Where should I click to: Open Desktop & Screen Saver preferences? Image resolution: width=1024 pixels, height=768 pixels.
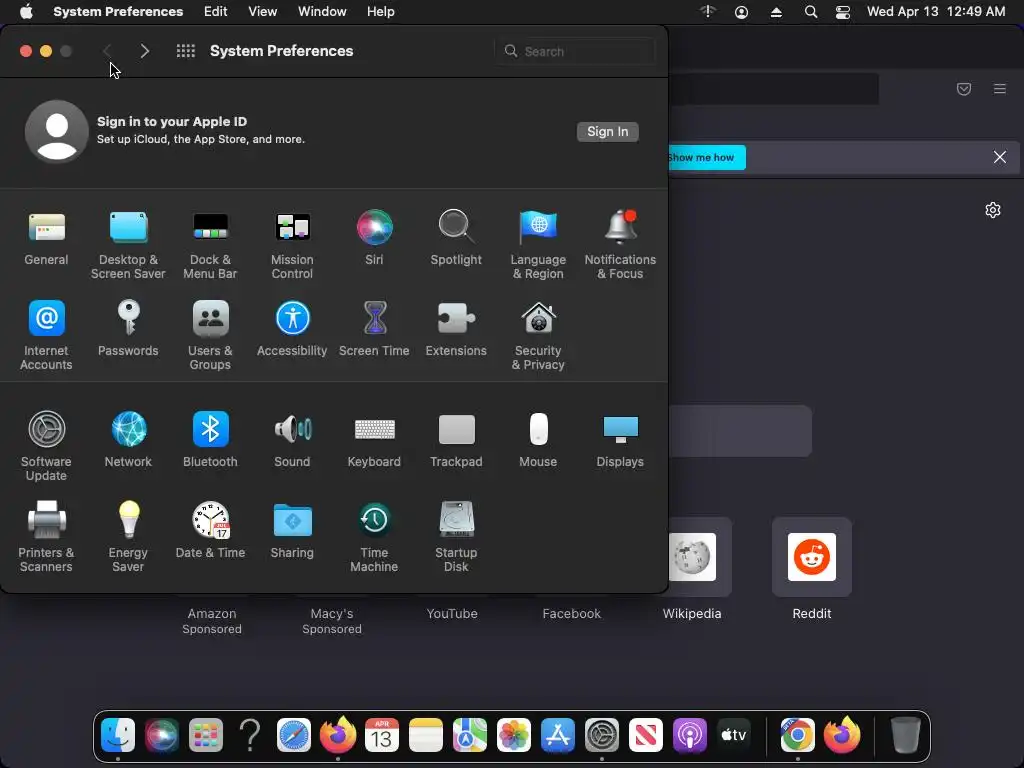coord(128,245)
